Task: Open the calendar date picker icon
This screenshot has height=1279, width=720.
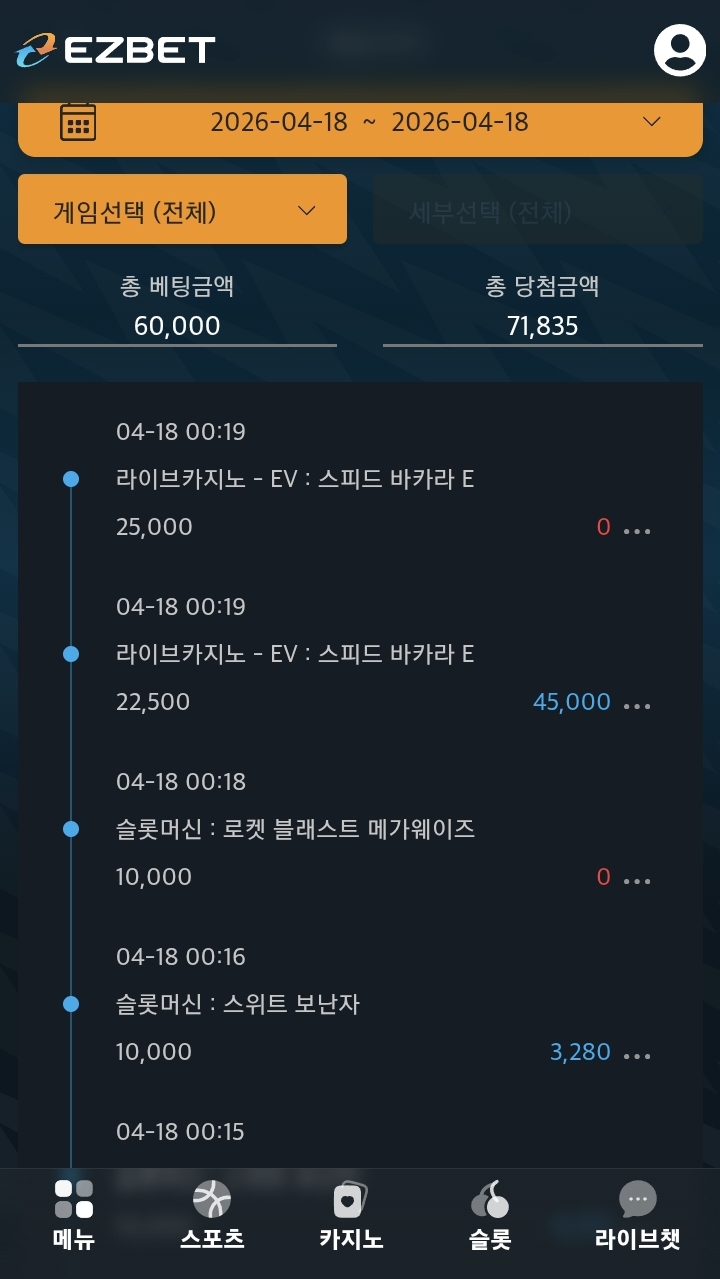Action: click(x=78, y=122)
